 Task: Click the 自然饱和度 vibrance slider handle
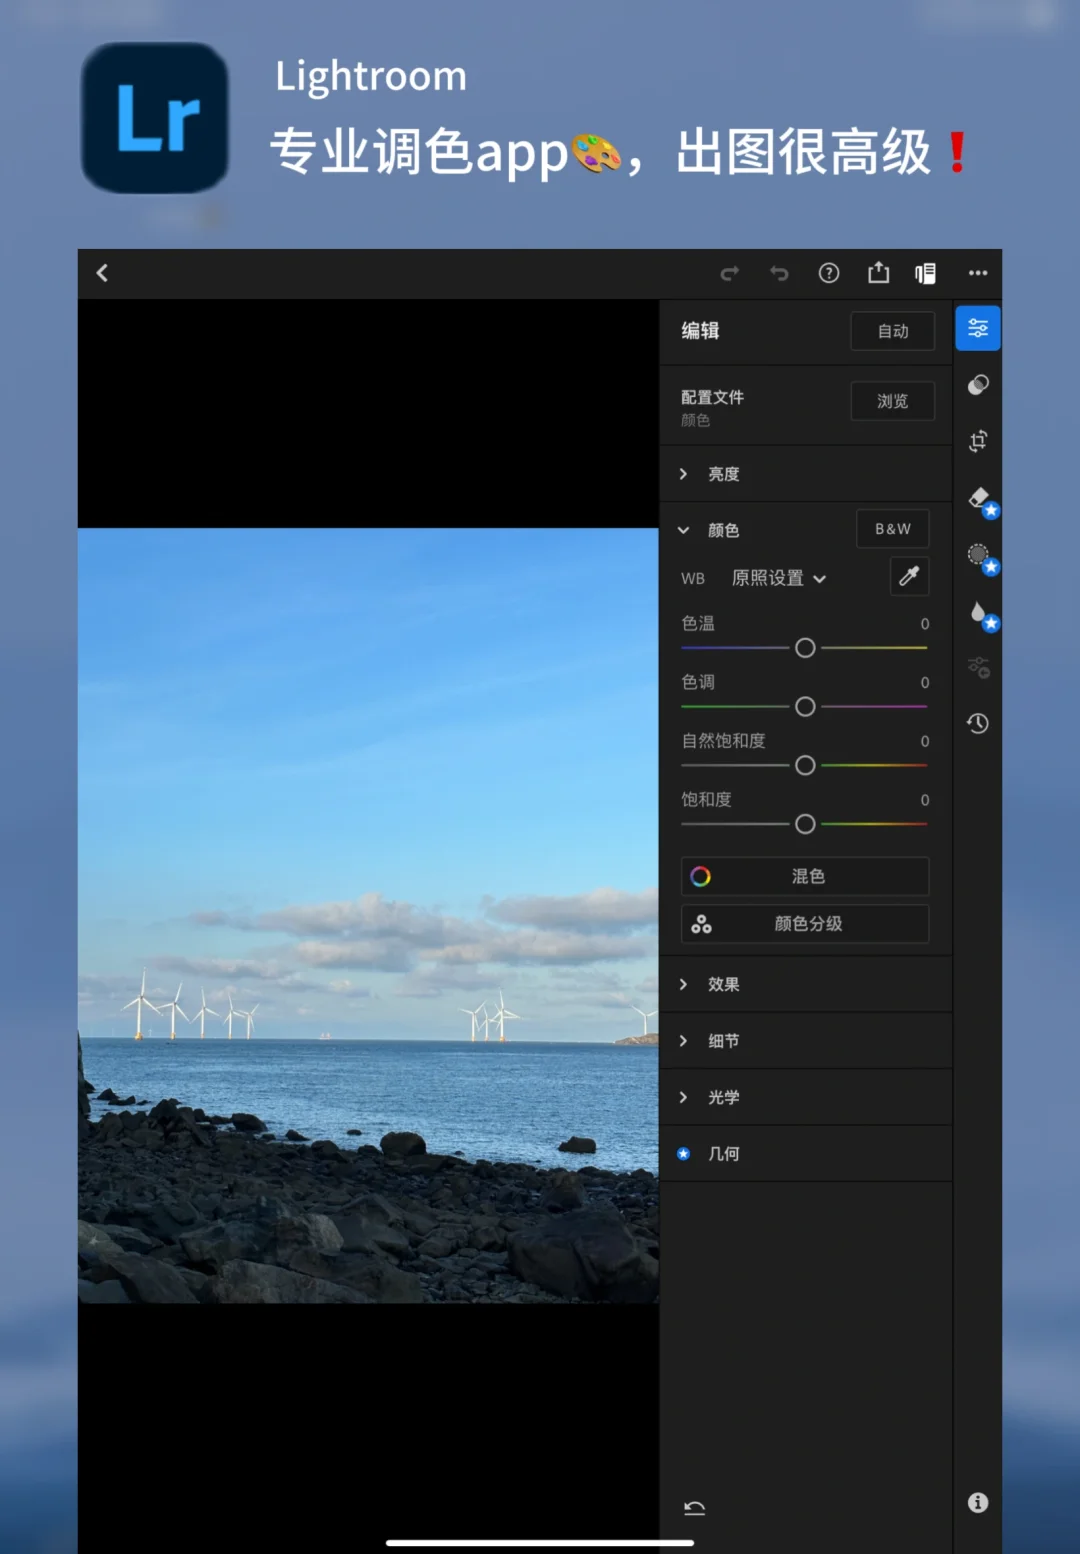click(x=805, y=765)
